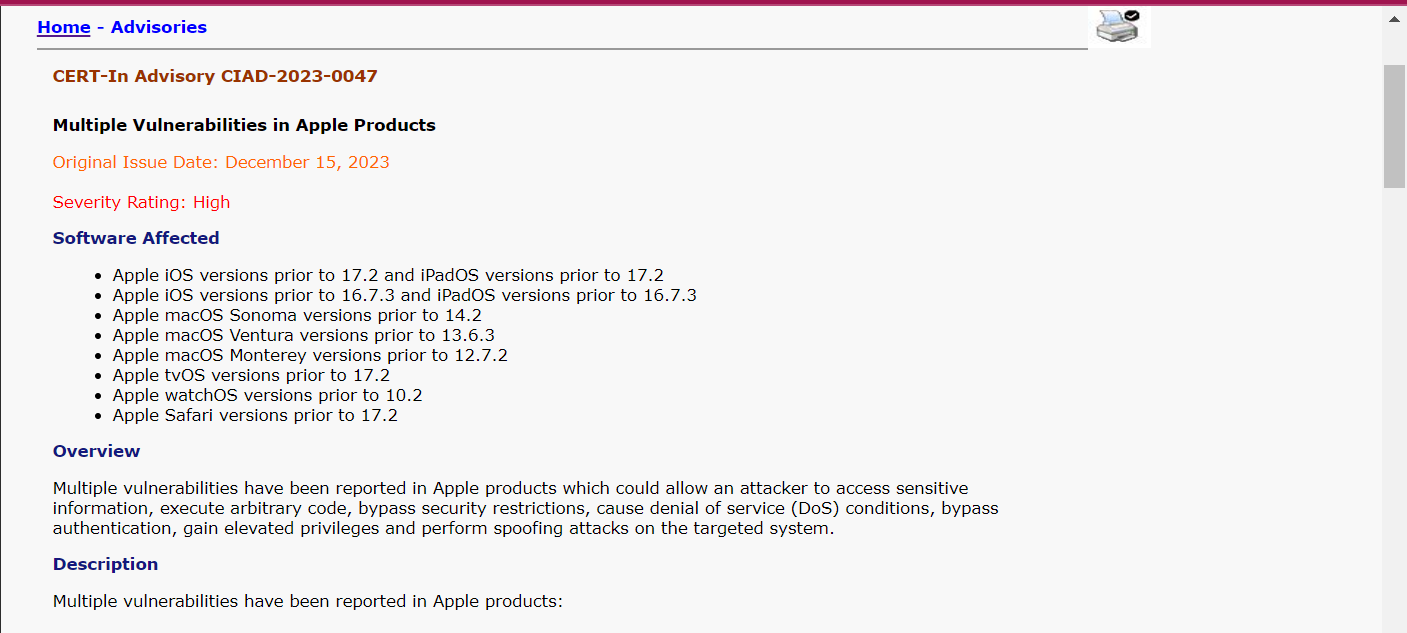Click the Apple tvOS list item
This screenshot has height=633, width=1407.
coord(251,375)
